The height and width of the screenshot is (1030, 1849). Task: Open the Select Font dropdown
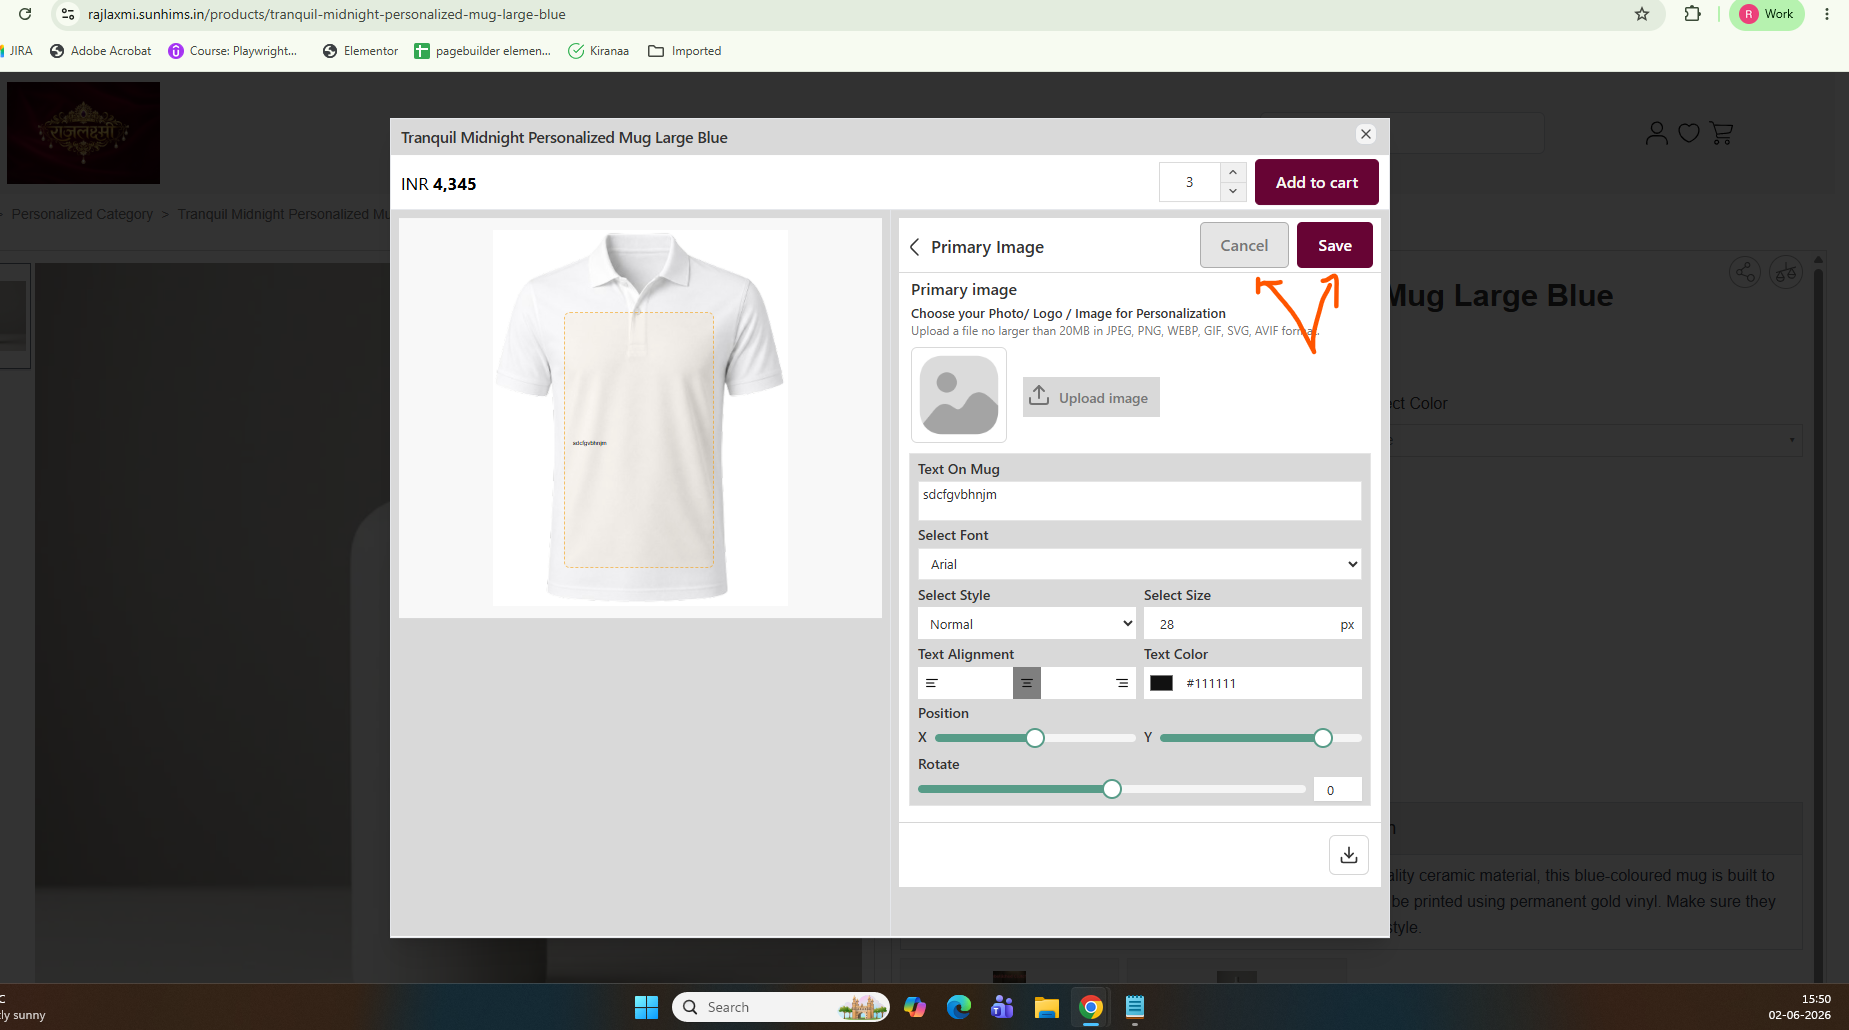(x=1140, y=564)
